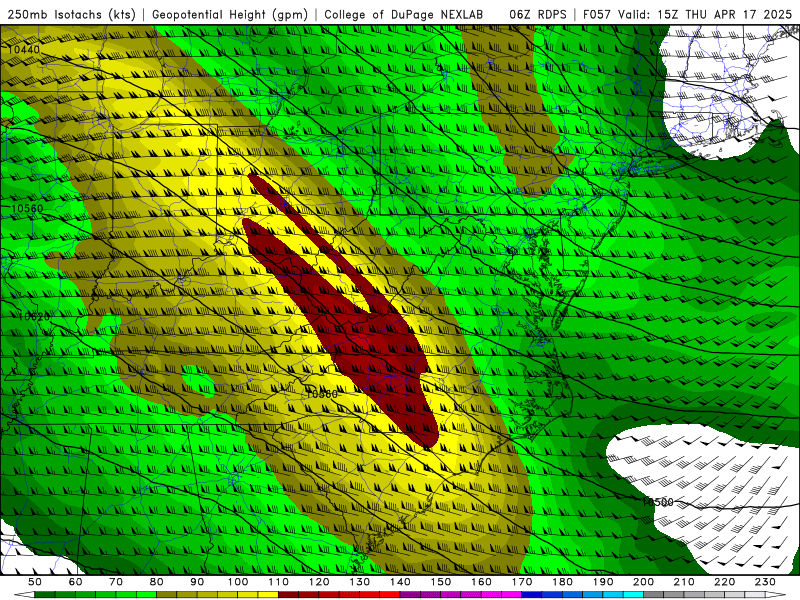The height and width of the screenshot is (600, 800).
Task: Click the "06Z RDPS" model run label
Action: click(x=538, y=14)
